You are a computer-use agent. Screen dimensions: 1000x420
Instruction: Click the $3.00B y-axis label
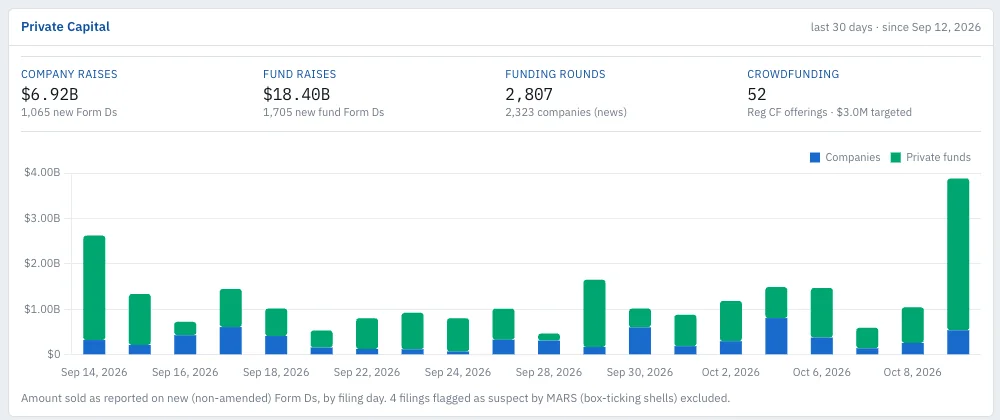[x=44, y=219]
